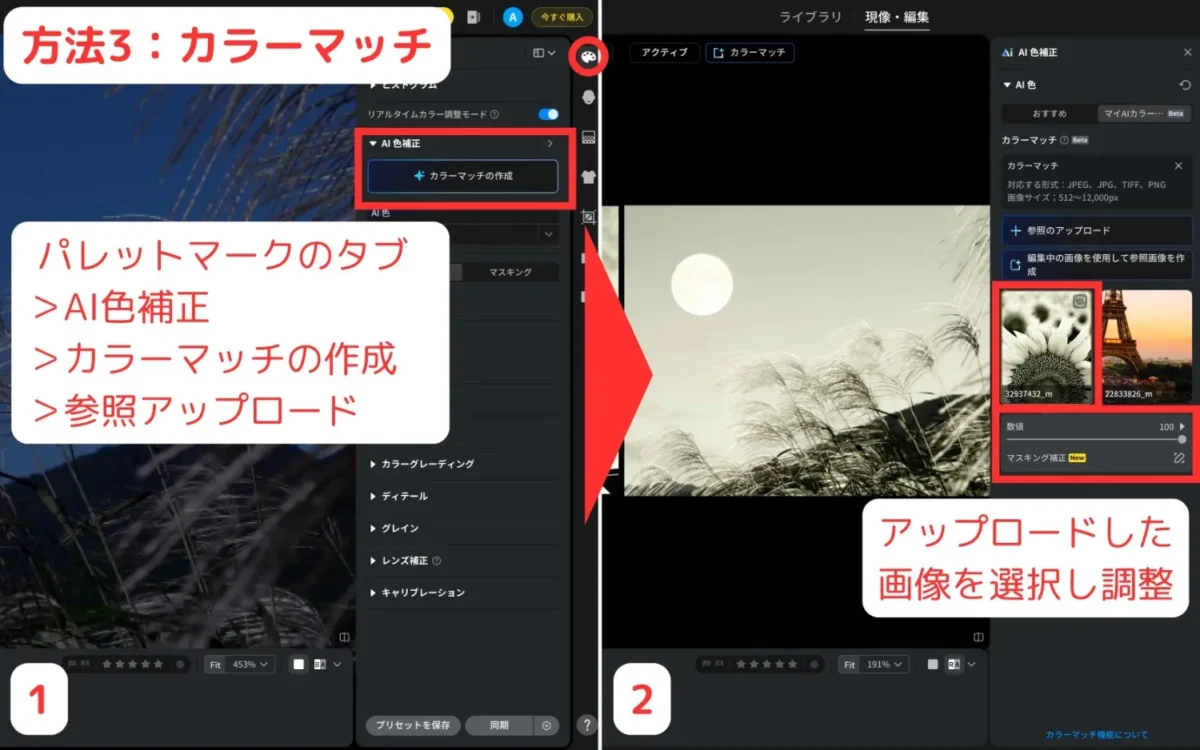Open AI 色補正 panel via right chevron
The image size is (1200, 750).
point(550,144)
